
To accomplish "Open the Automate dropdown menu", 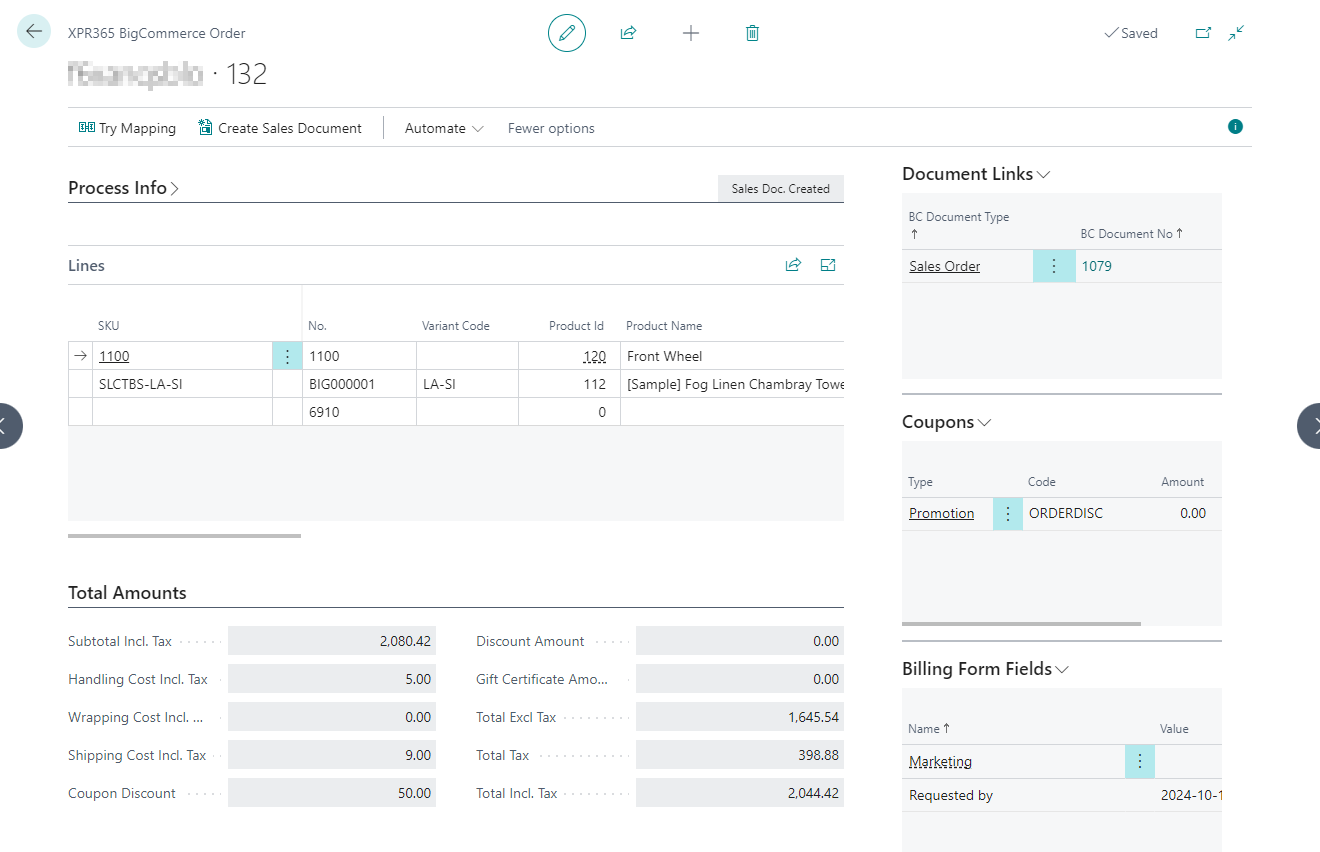I will click(x=444, y=128).
